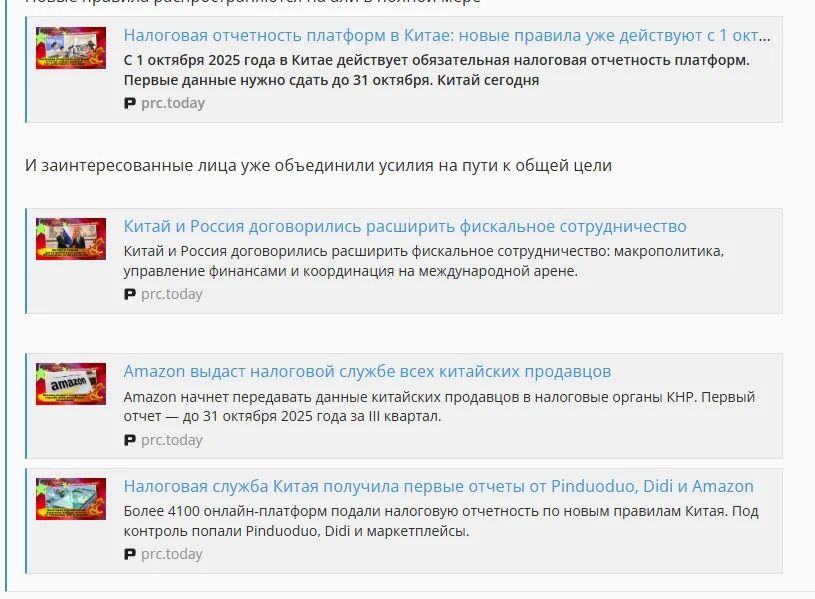815x599 pixels.
Task: Click the description starting 'С 1 октября 2025 года'
Action: click(437, 70)
